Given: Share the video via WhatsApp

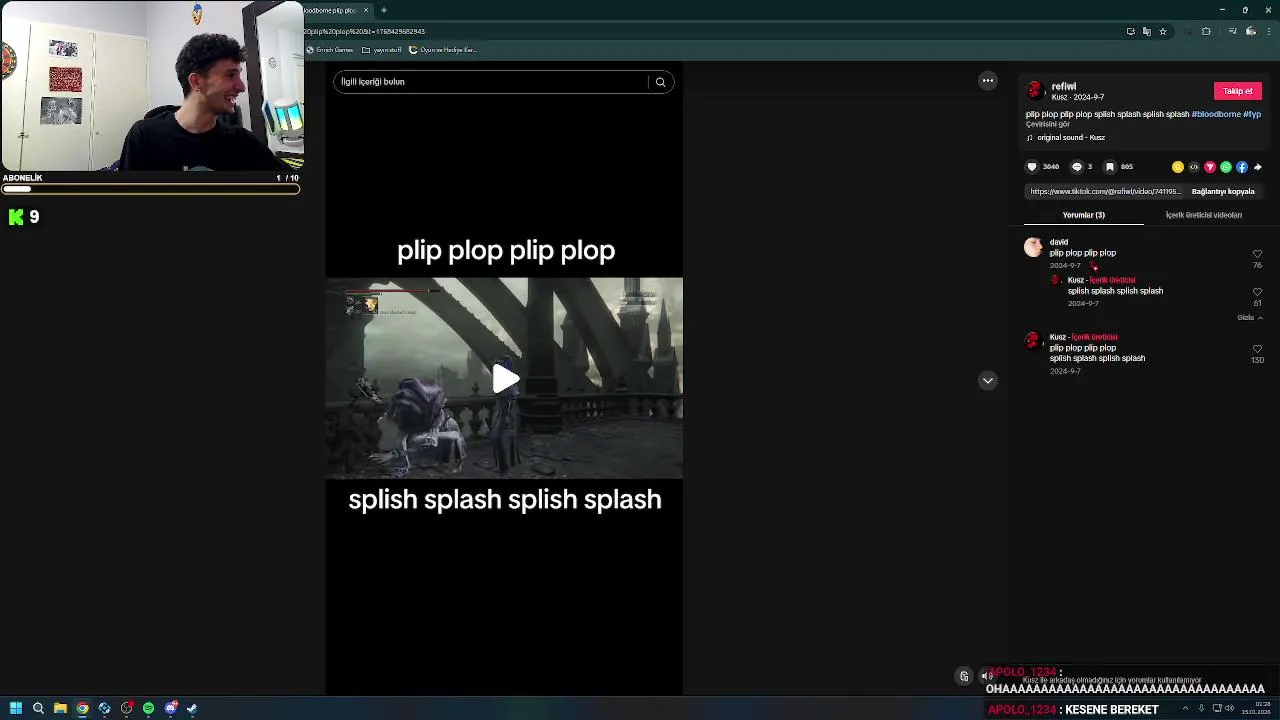Looking at the screenshot, I should pos(1225,167).
